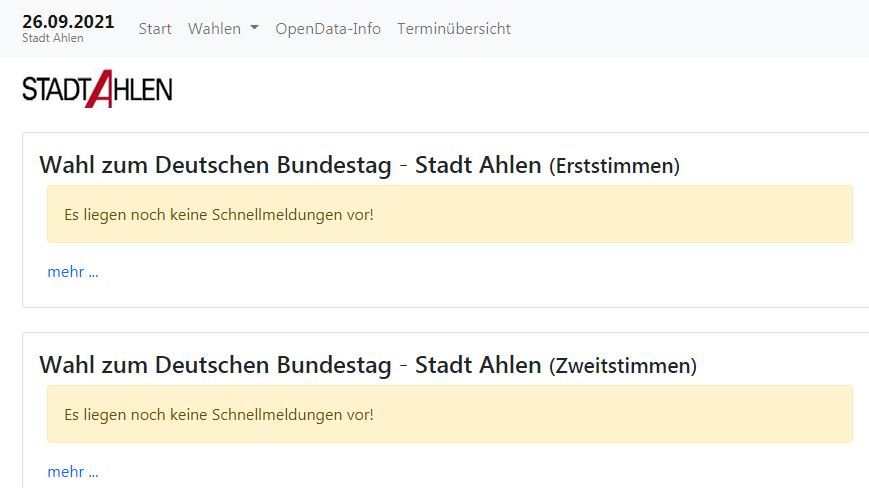
Task: Click the (Erststimmen) label in the heading
Action: 614,166
